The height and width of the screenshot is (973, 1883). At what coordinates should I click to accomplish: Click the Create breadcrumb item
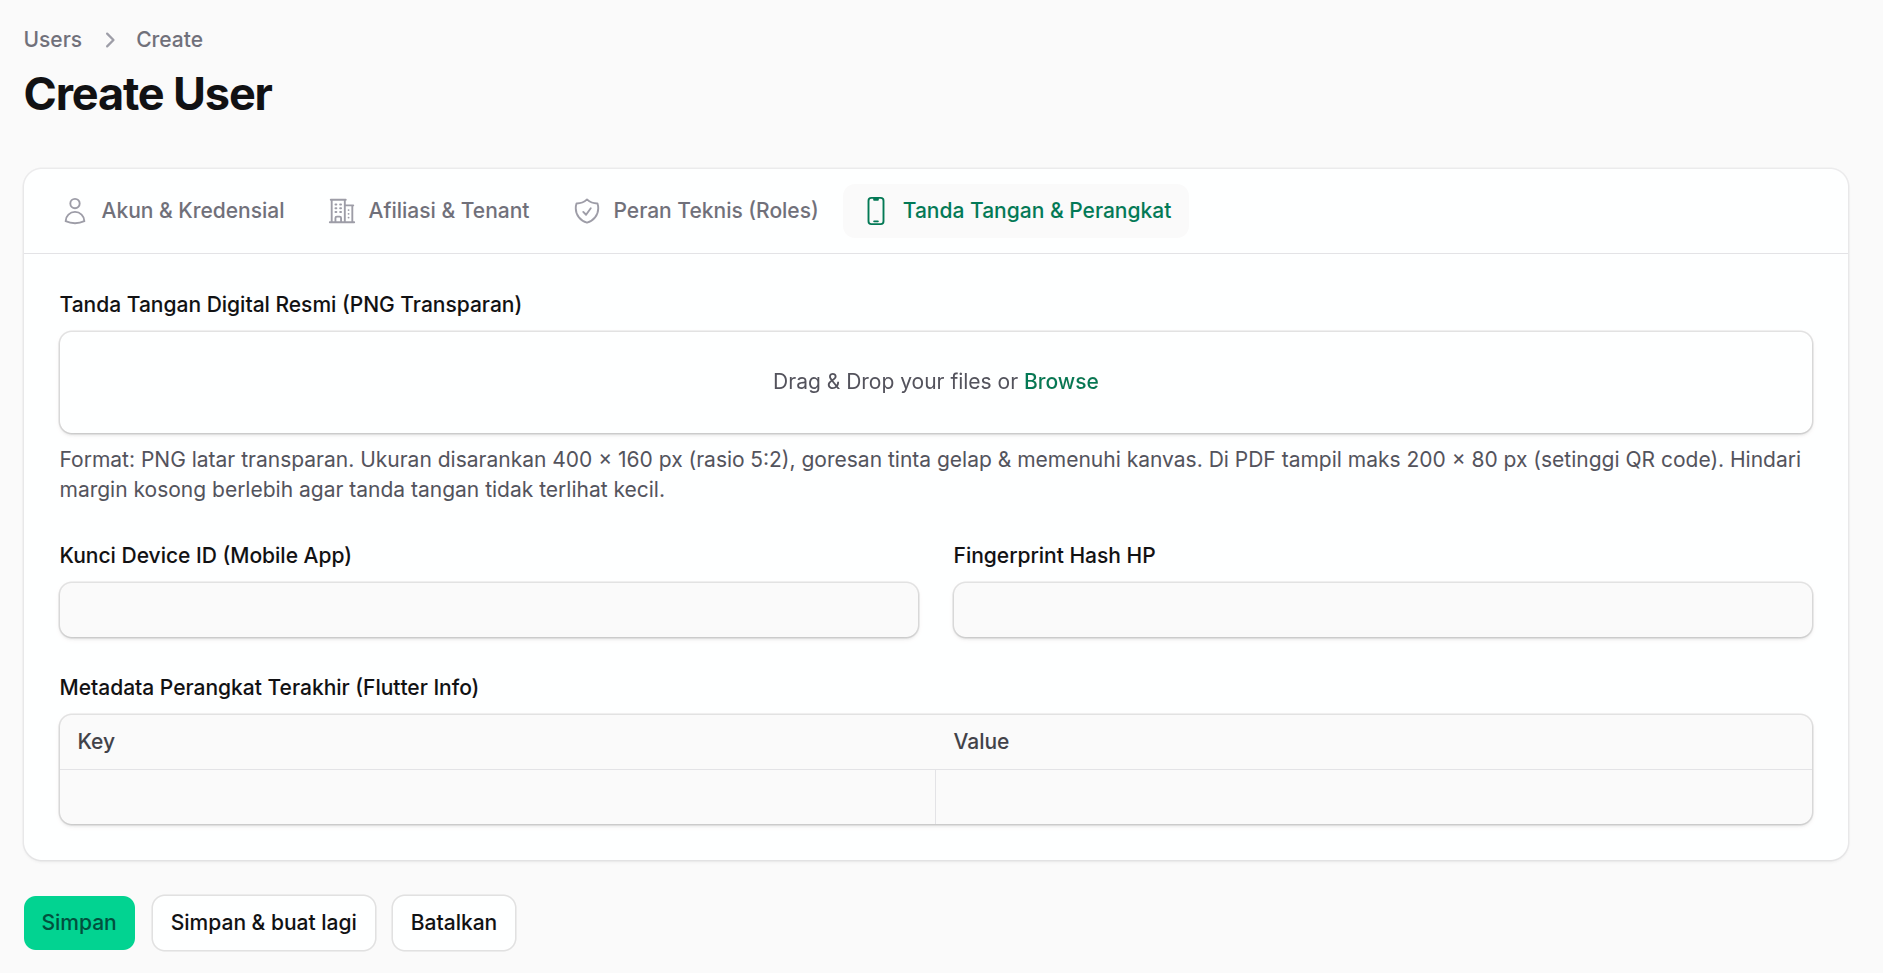coord(170,40)
